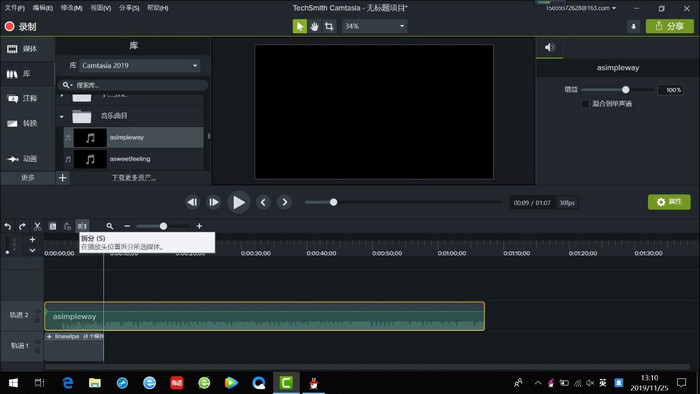700x394 pixels.
Task: Click the large Play button
Action: click(x=239, y=202)
